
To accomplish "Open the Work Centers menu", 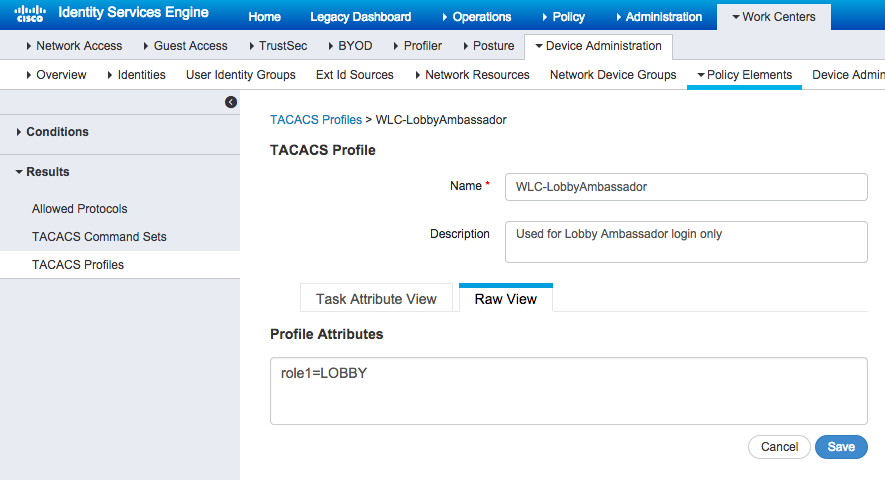I will (774, 17).
